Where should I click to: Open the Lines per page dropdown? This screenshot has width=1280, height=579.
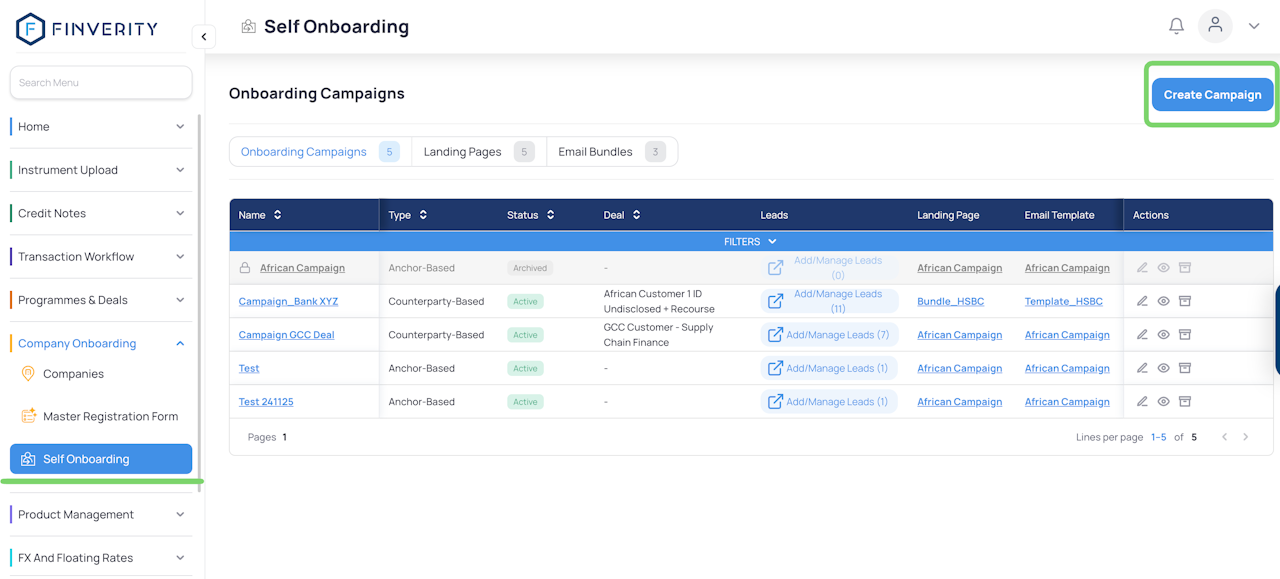pos(1158,437)
